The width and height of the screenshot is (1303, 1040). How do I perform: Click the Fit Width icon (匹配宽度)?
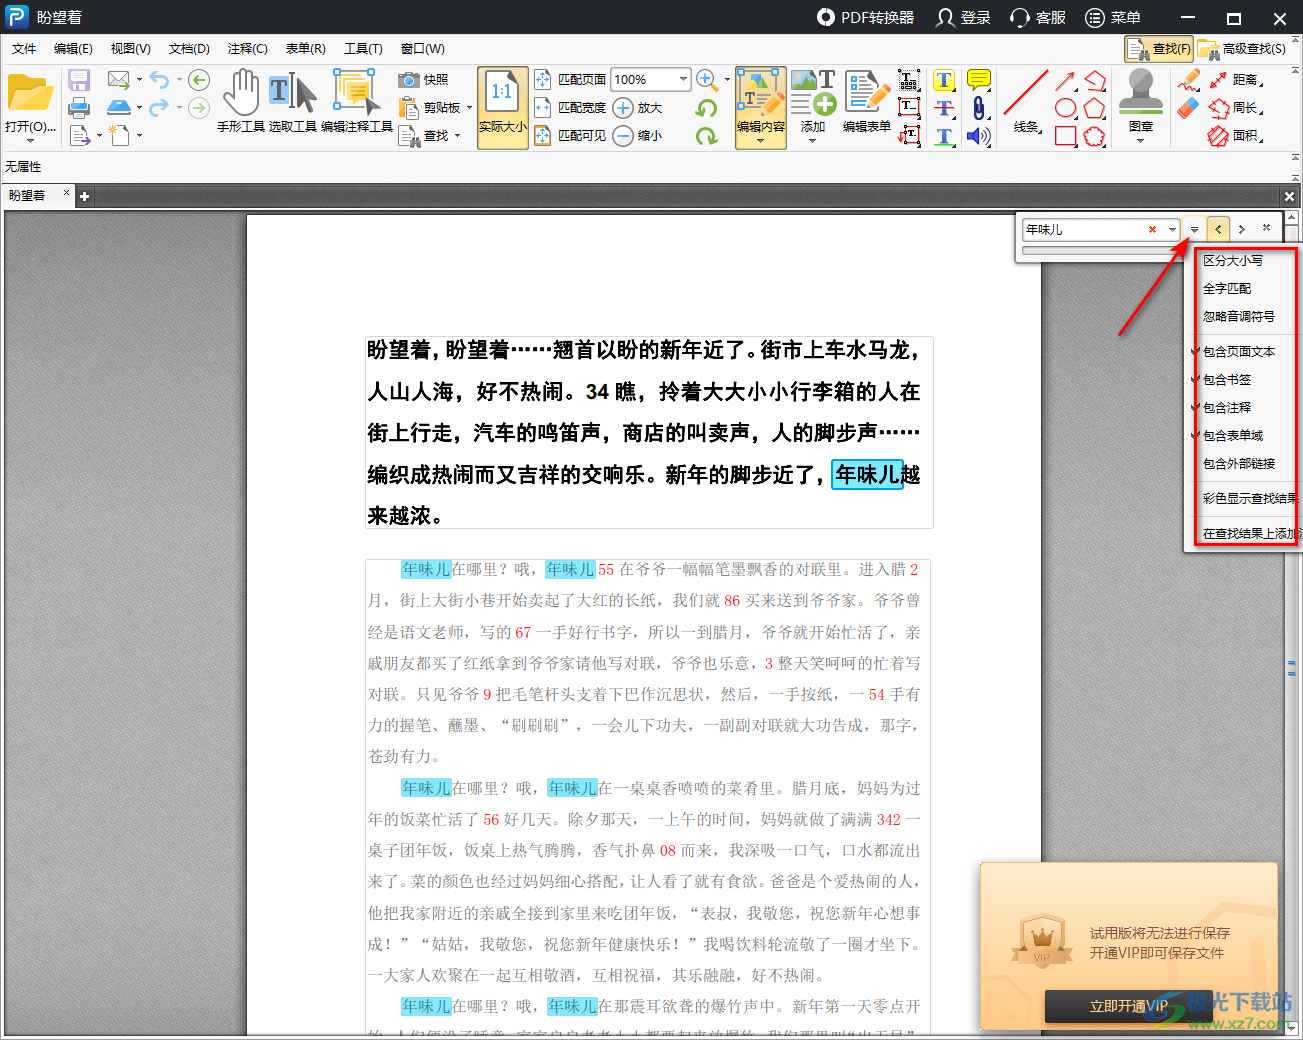point(543,108)
